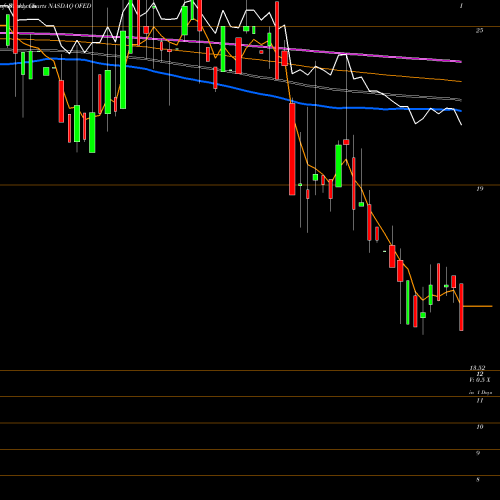Click the 10 price axis label

click(480, 427)
